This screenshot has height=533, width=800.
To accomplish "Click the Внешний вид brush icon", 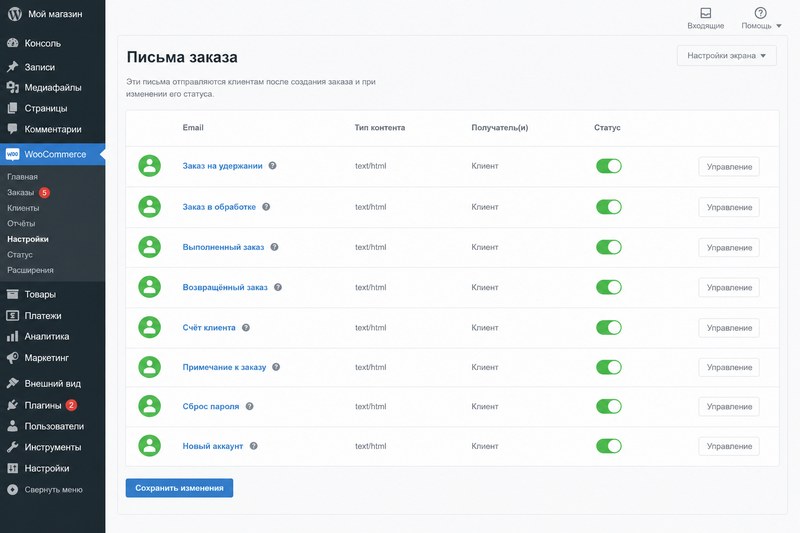I will pos(13,383).
